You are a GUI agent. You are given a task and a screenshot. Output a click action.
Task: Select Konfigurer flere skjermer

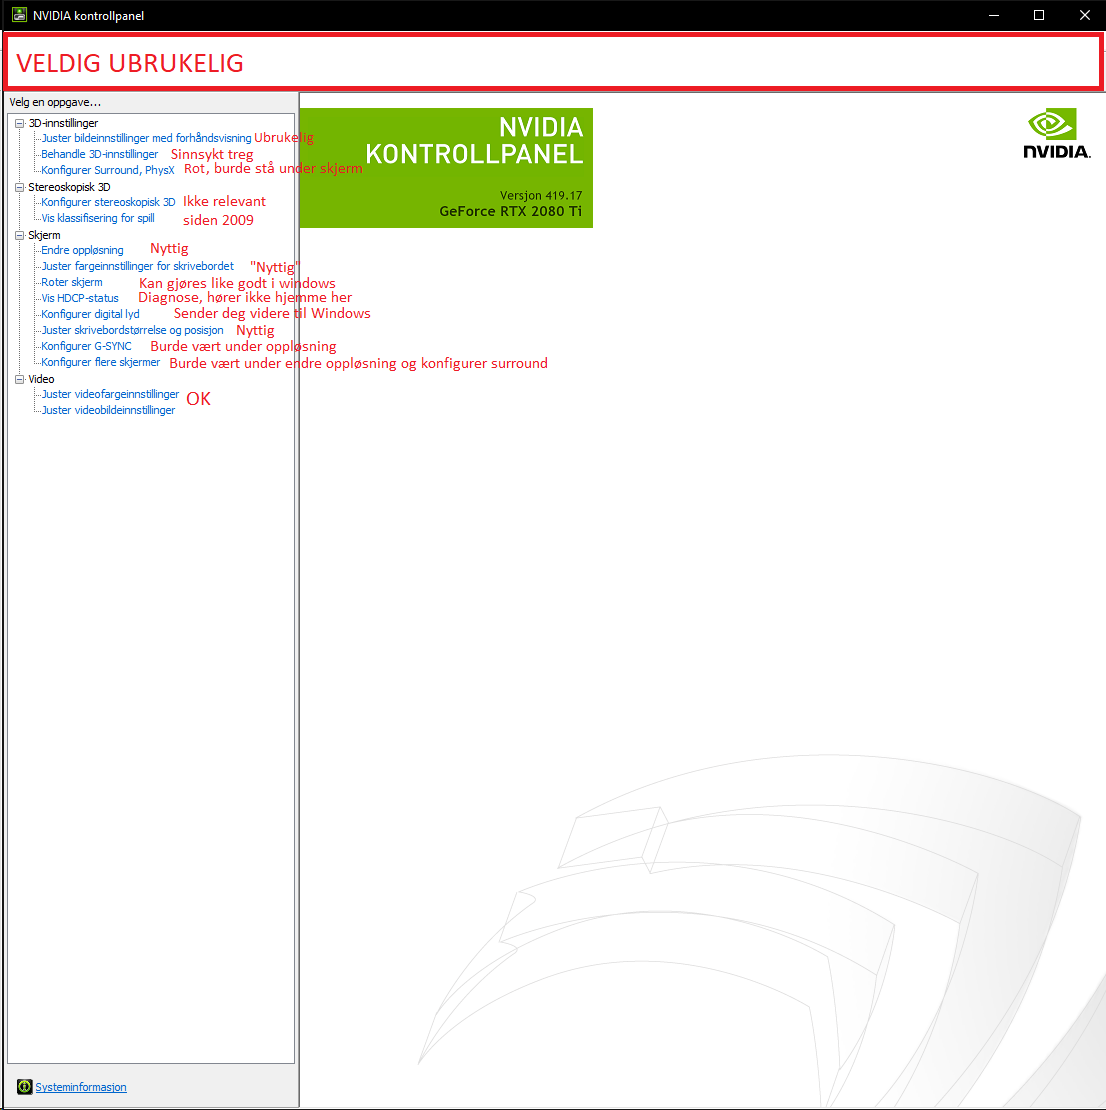pyautogui.click(x=101, y=362)
